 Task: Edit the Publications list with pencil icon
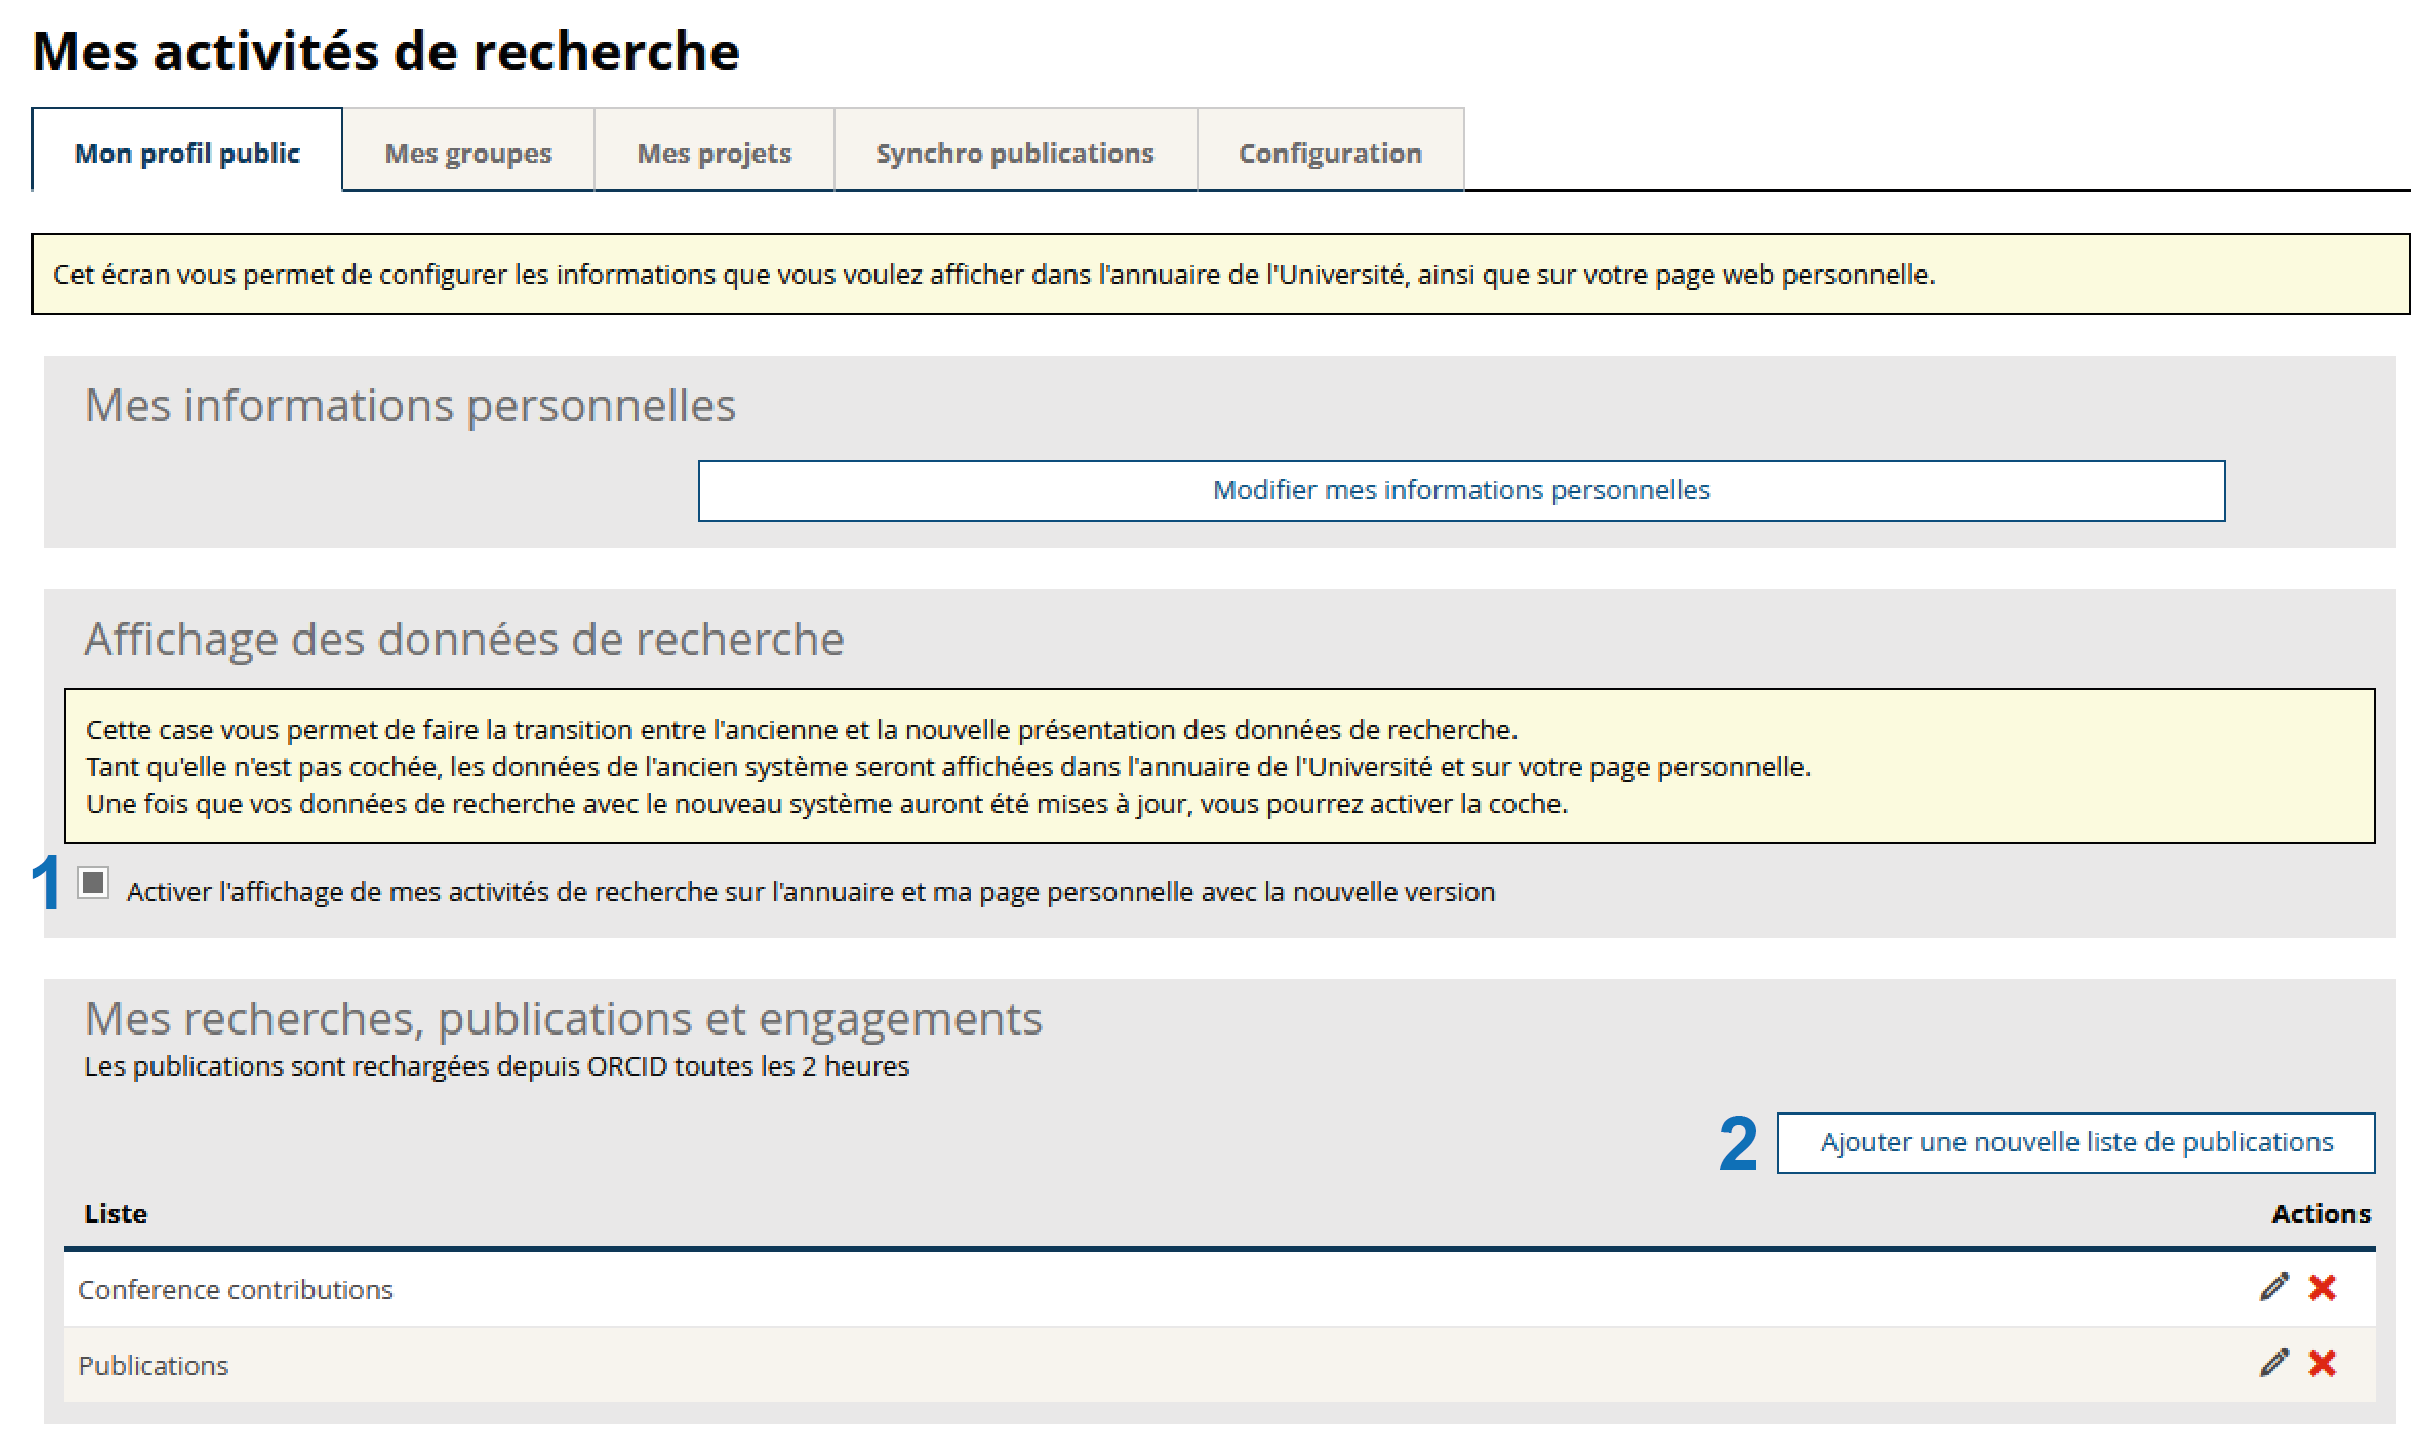(2274, 1363)
